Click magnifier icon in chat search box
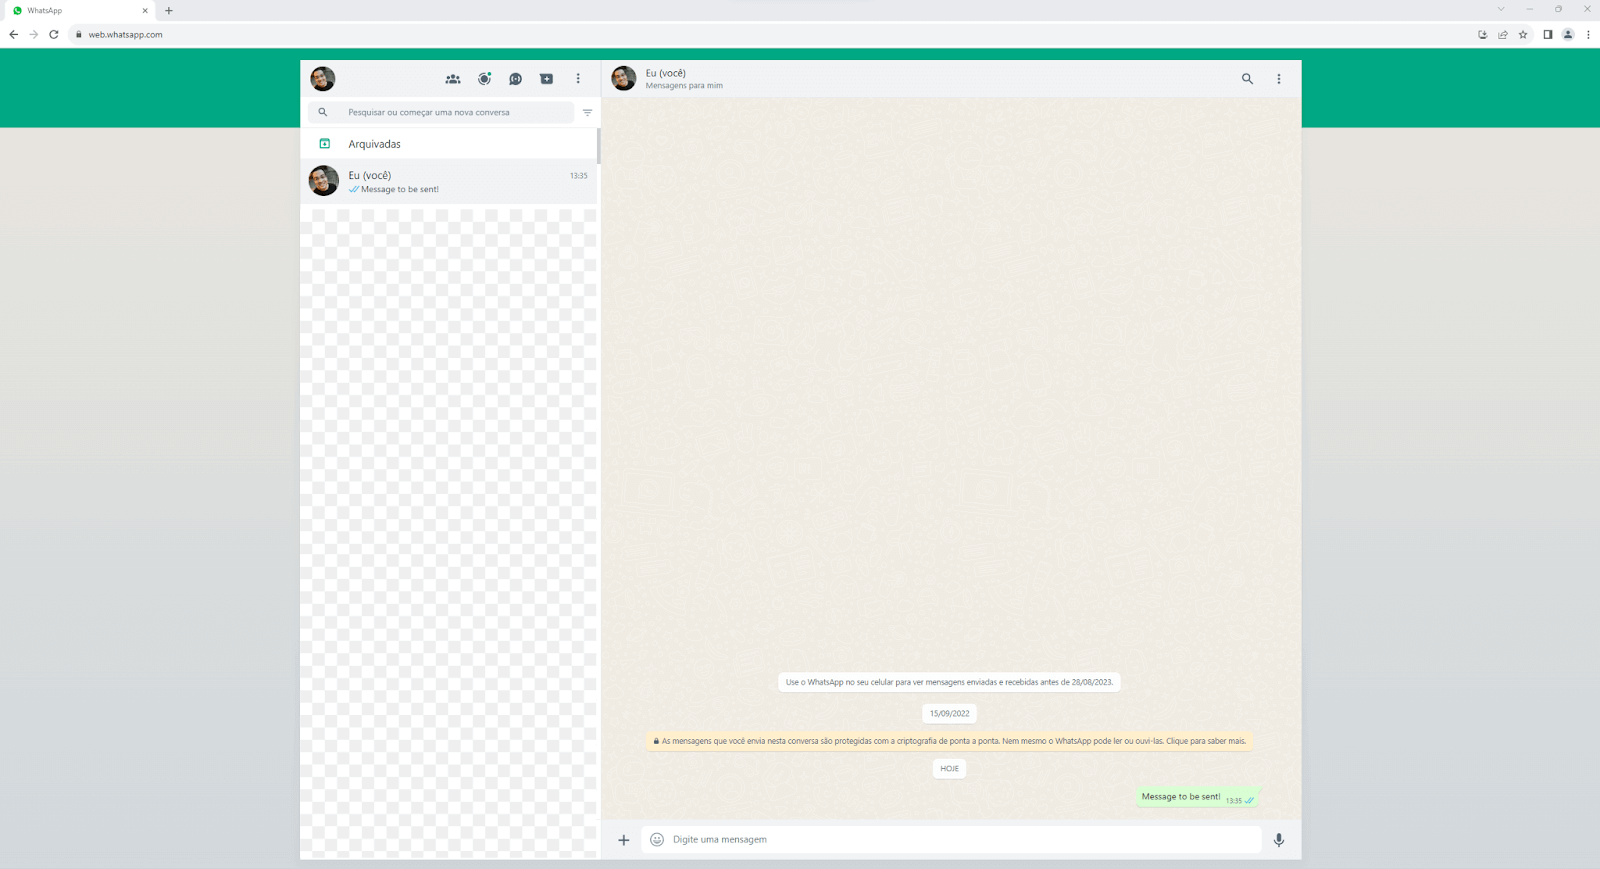Viewport: 1600px width, 869px height. coord(323,112)
